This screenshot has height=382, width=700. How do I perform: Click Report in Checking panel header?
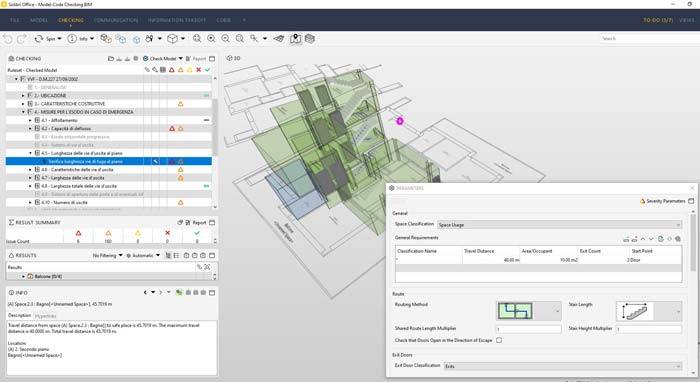[196, 58]
